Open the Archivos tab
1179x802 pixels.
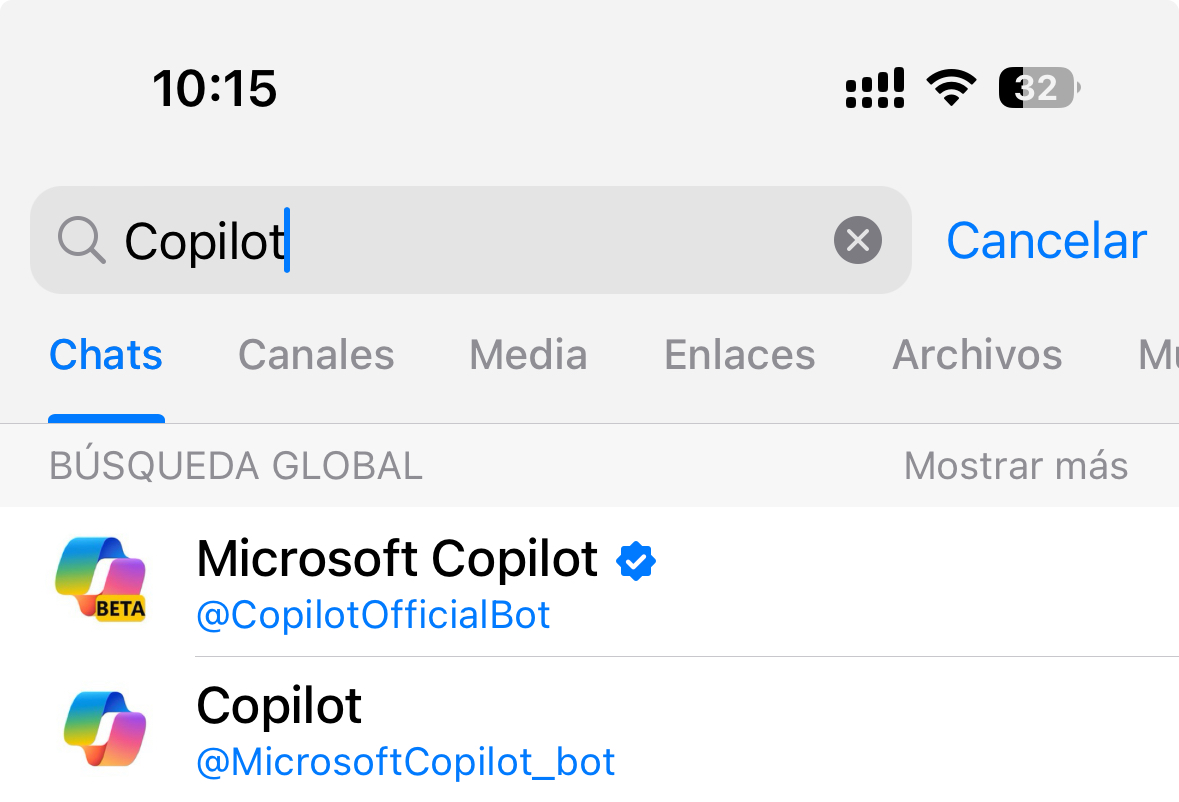977,355
